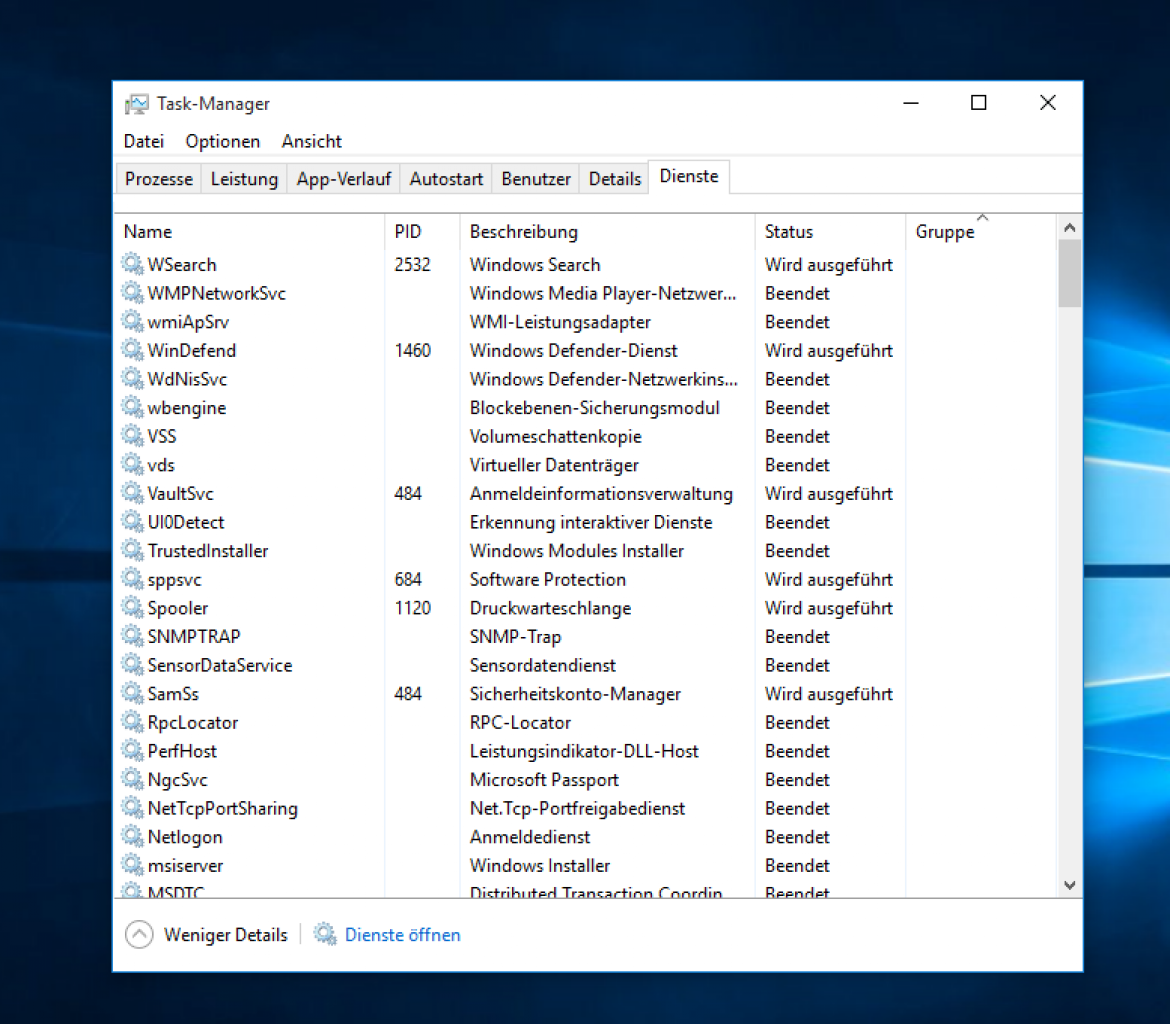Select the UI0Detect gear icon
1170x1024 pixels.
[132, 521]
